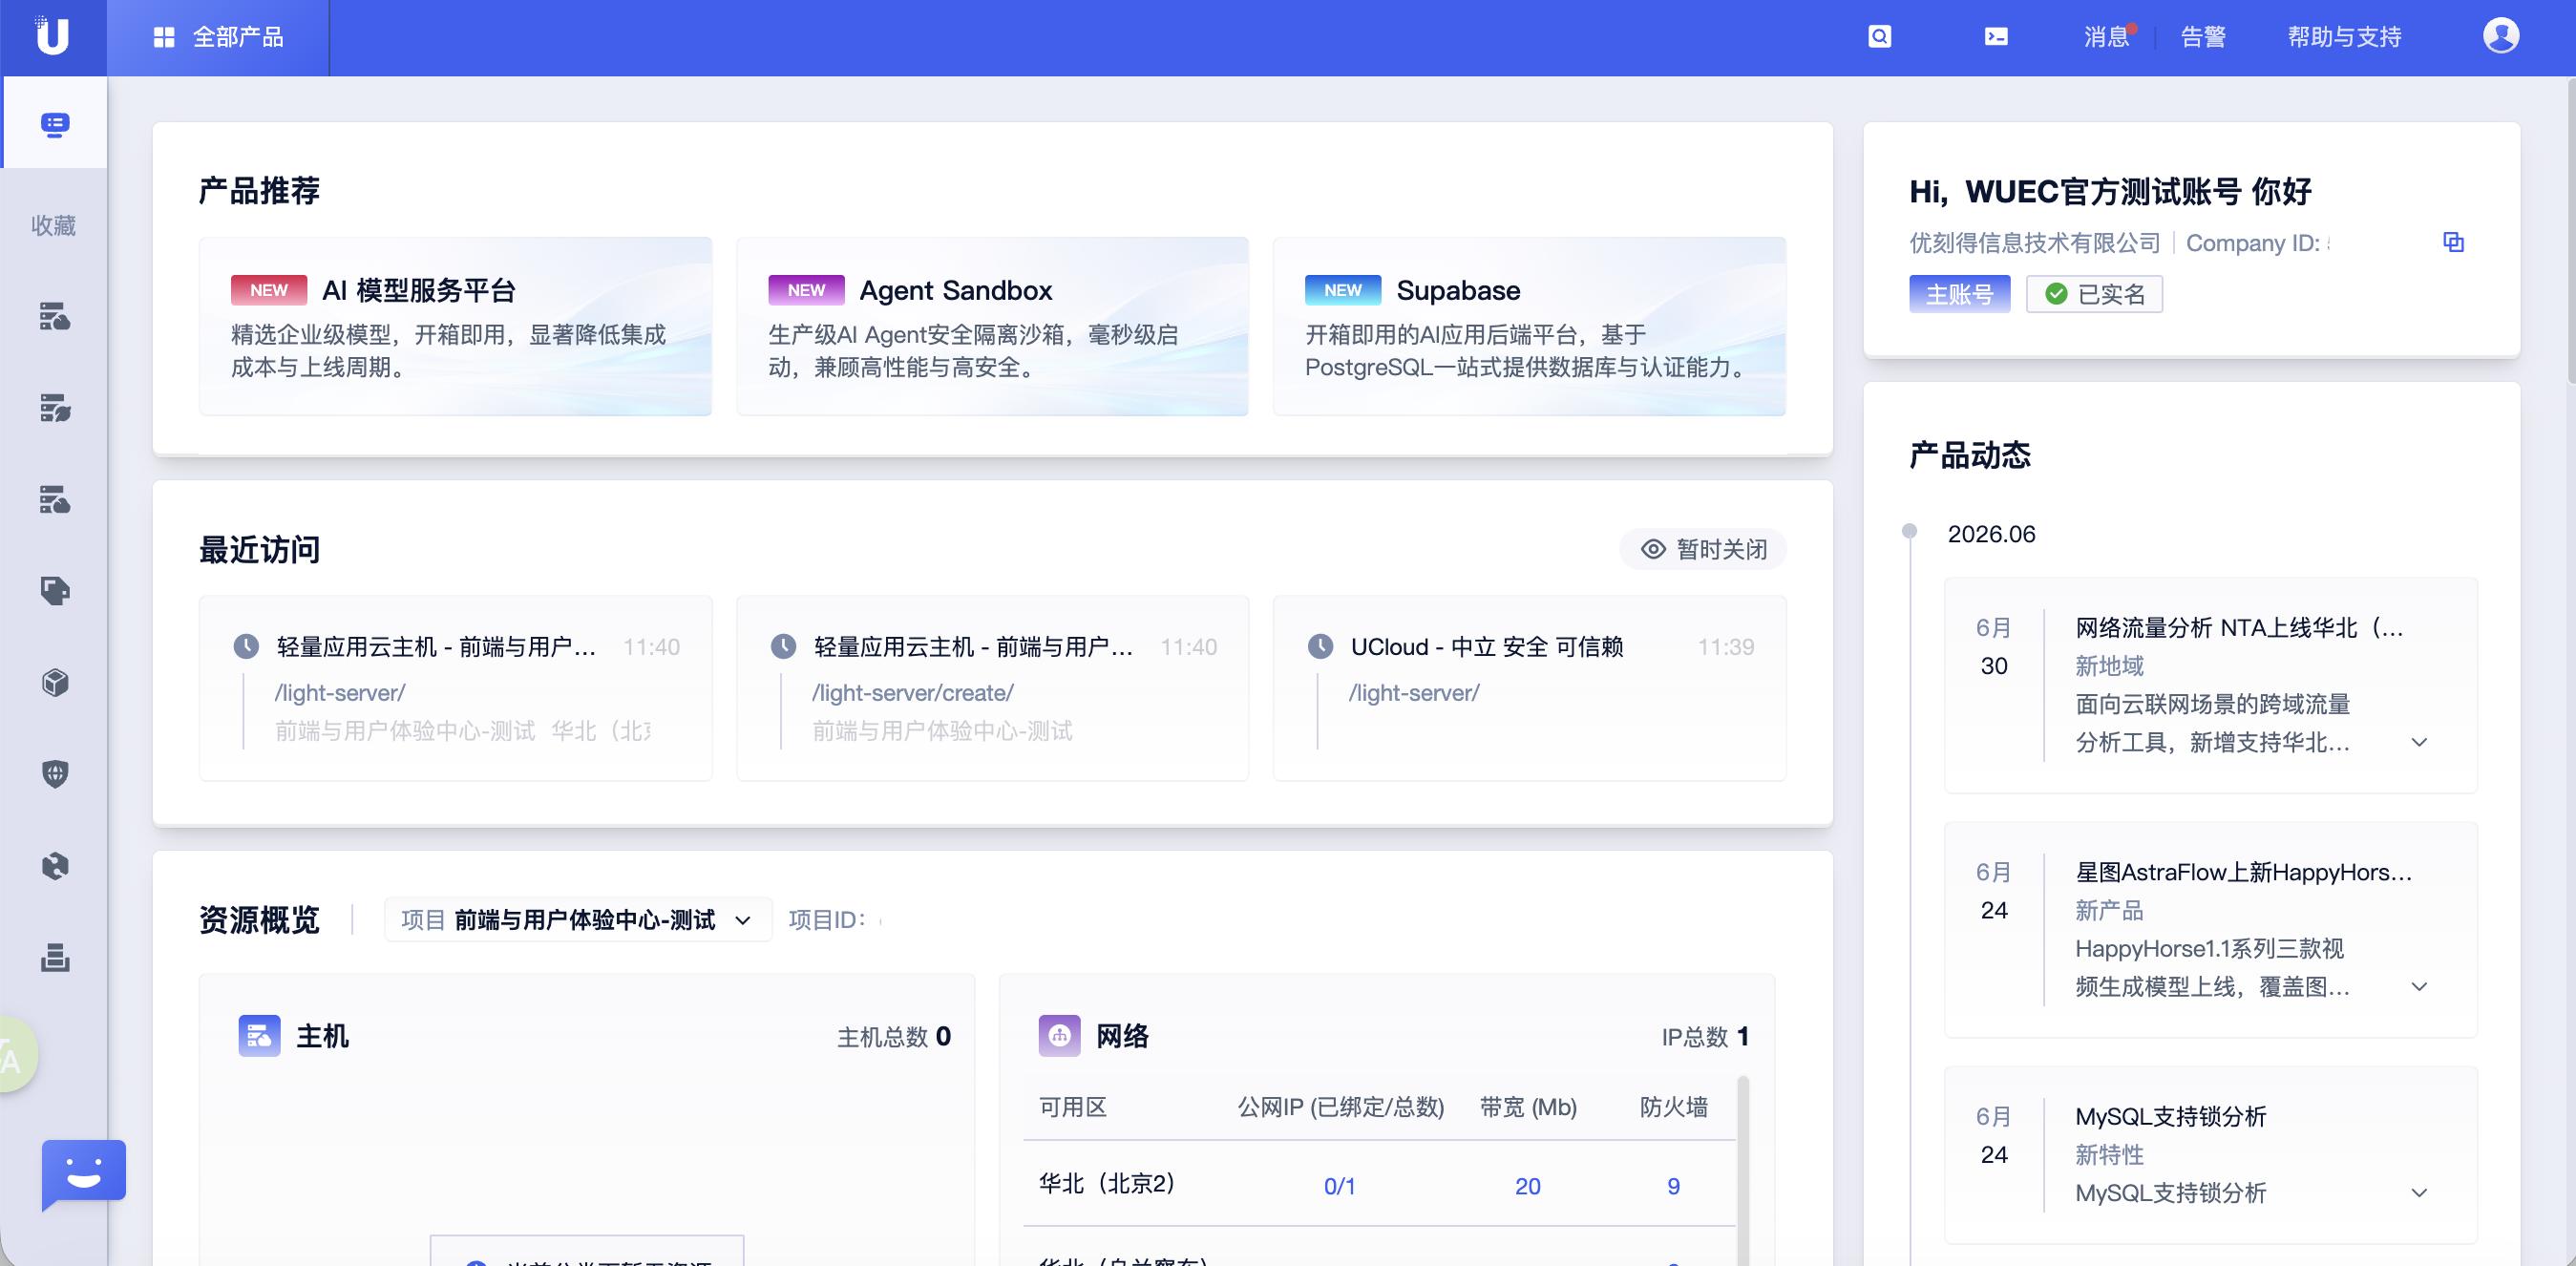Click the grid icon beside 全部产品
Viewport: 2576px width, 1266px height.
pyautogui.click(x=164, y=37)
